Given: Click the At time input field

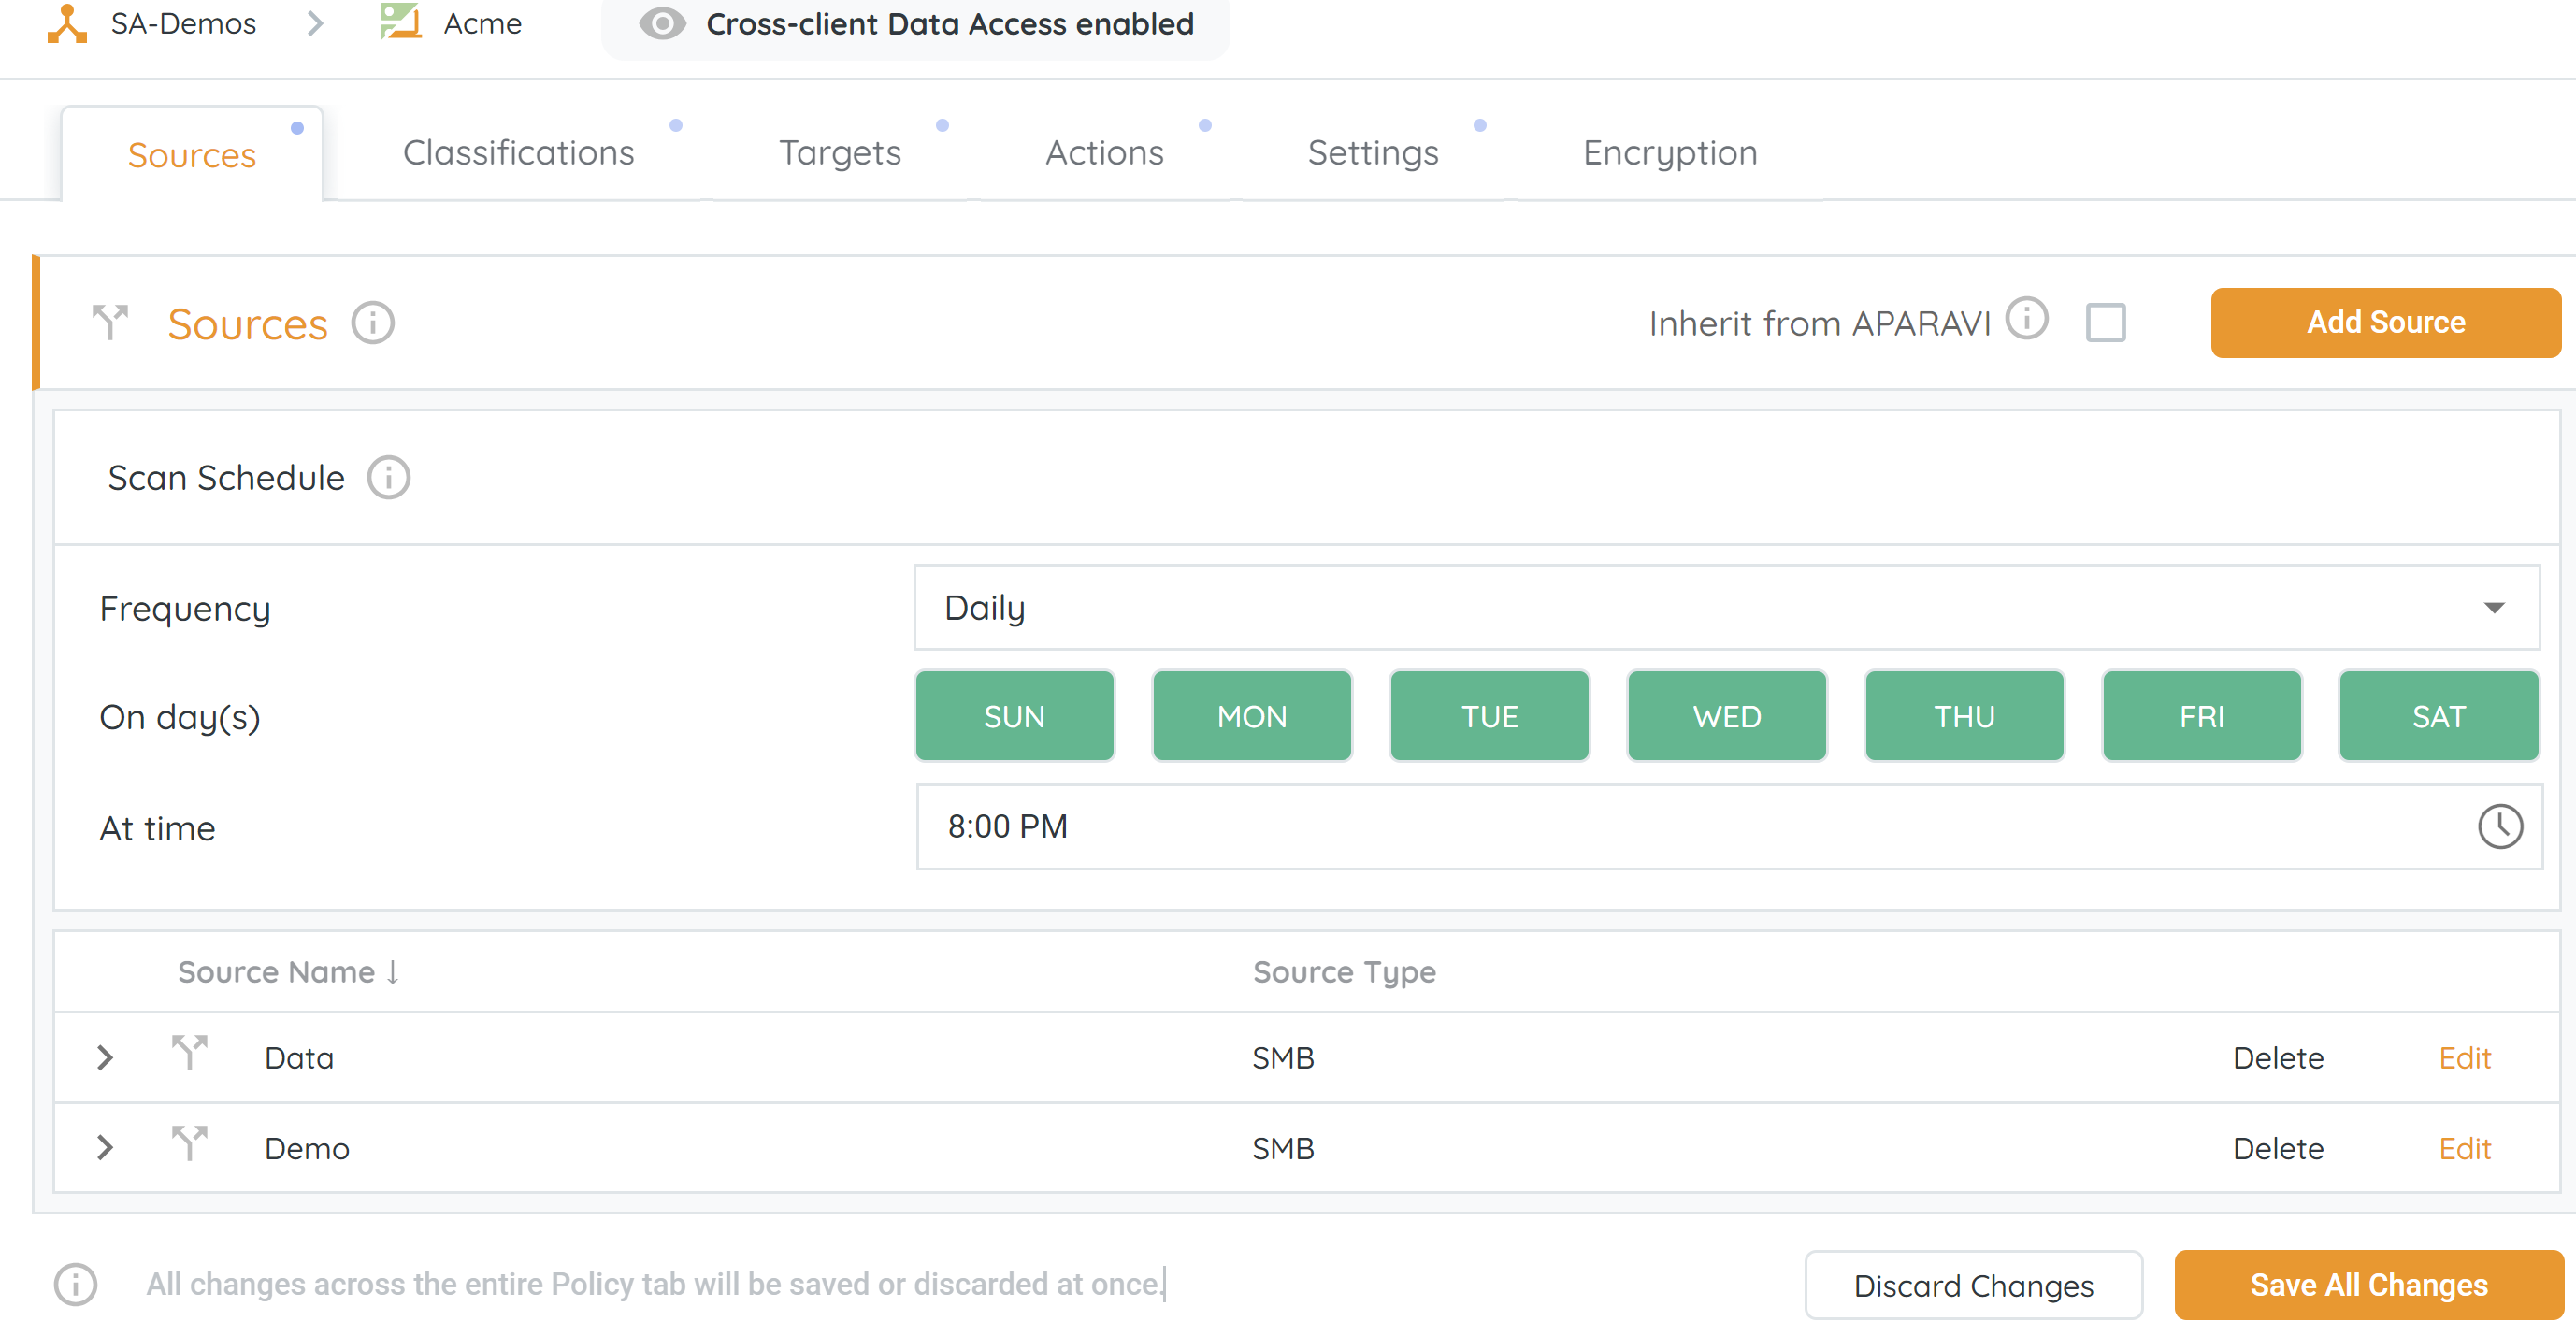Looking at the screenshot, I should pyautogui.click(x=1700, y=827).
